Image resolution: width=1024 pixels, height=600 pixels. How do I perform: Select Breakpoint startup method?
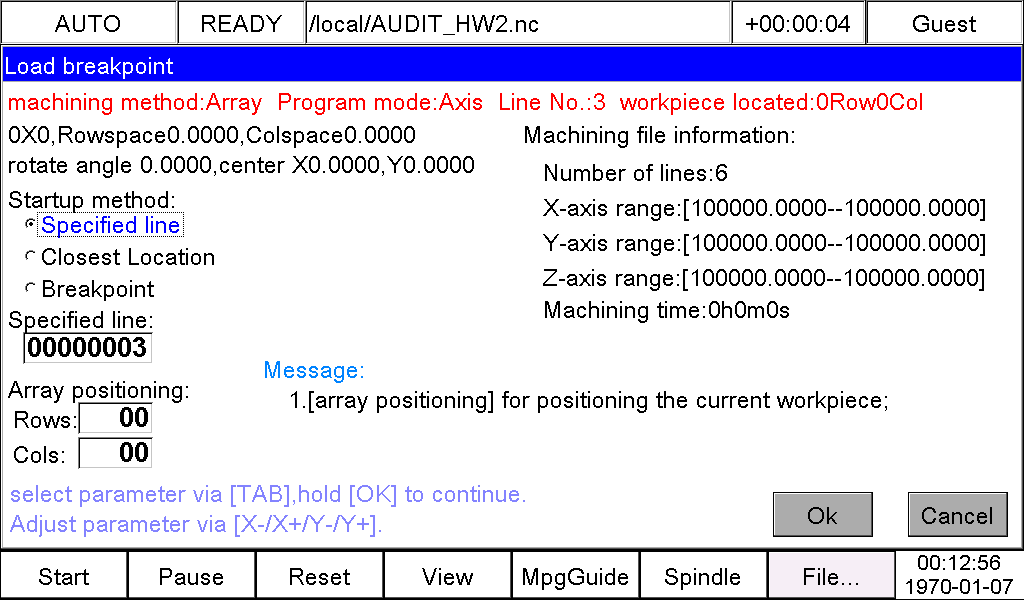tap(30, 288)
